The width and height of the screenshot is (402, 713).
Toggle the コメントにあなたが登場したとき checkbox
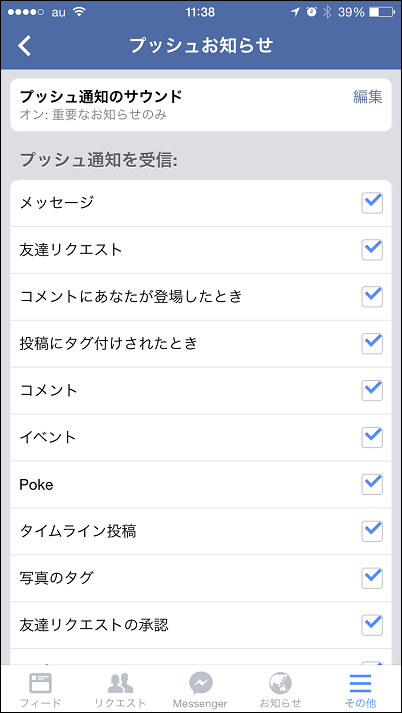click(372, 297)
